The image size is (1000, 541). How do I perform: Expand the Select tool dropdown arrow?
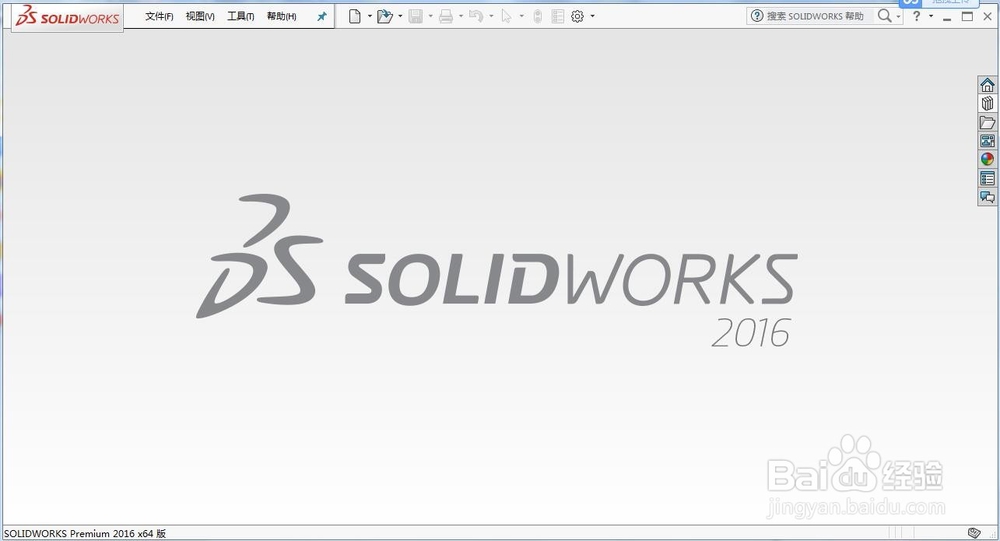point(522,17)
